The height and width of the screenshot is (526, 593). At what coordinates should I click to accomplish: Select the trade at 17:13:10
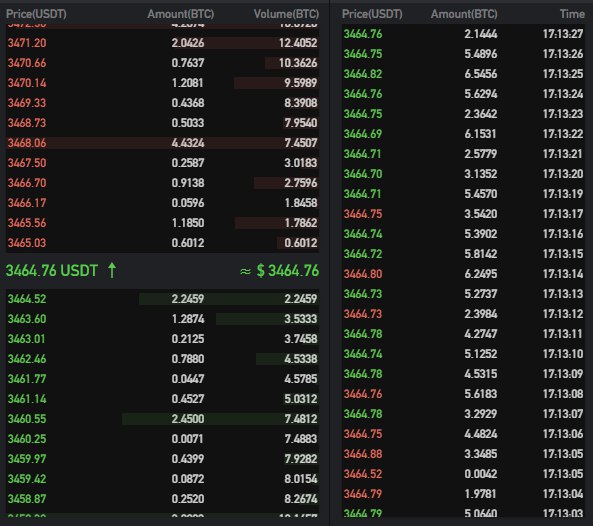(x=463, y=354)
